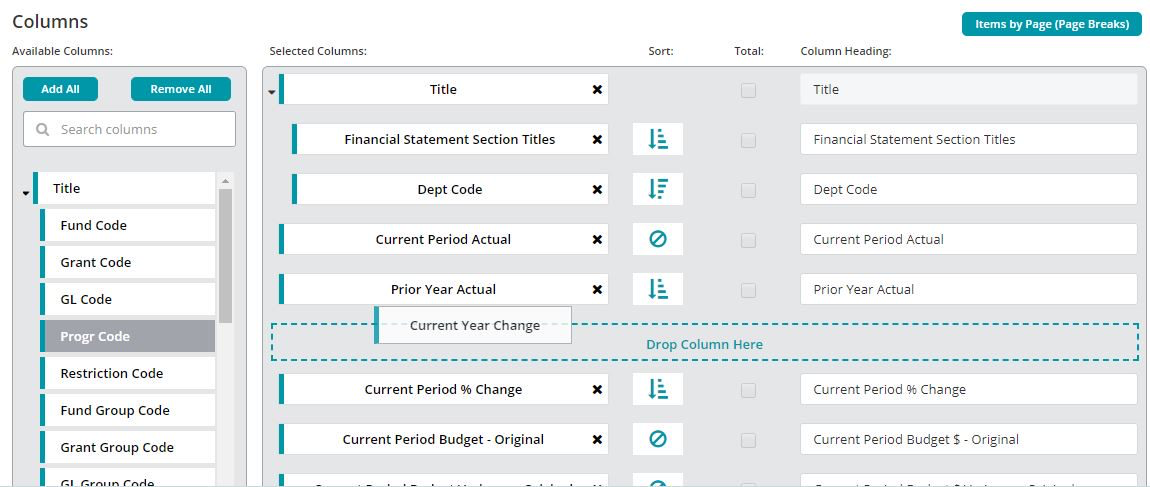The height and width of the screenshot is (487, 1150).
Task: Click the Drop Column Here zone
Action: (x=705, y=343)
